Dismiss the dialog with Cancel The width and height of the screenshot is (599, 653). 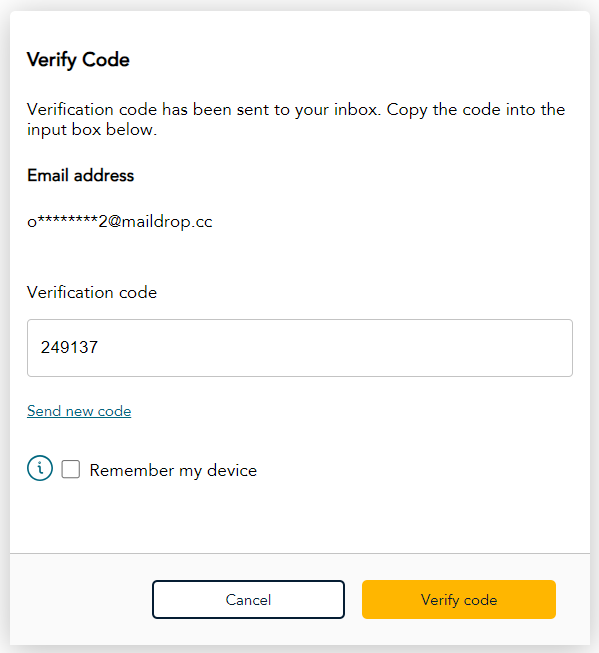click(x=248, y=599)
